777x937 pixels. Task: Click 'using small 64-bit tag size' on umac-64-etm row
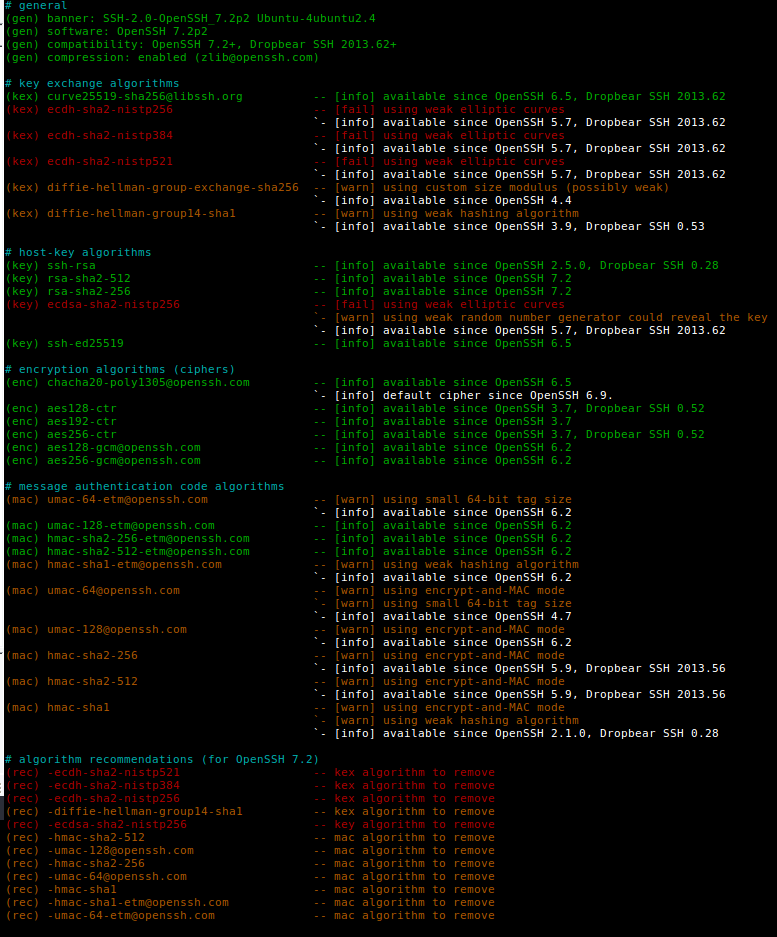(x=478, y=500)
